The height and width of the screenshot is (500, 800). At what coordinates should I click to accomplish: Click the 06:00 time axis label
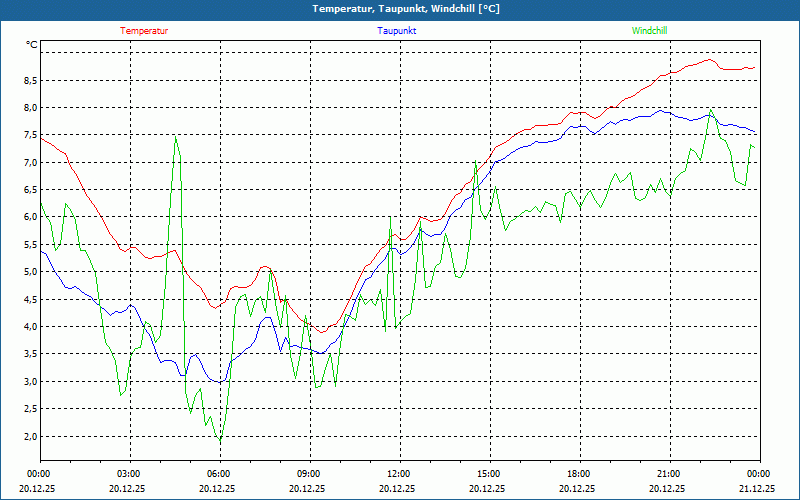[220, 474]
